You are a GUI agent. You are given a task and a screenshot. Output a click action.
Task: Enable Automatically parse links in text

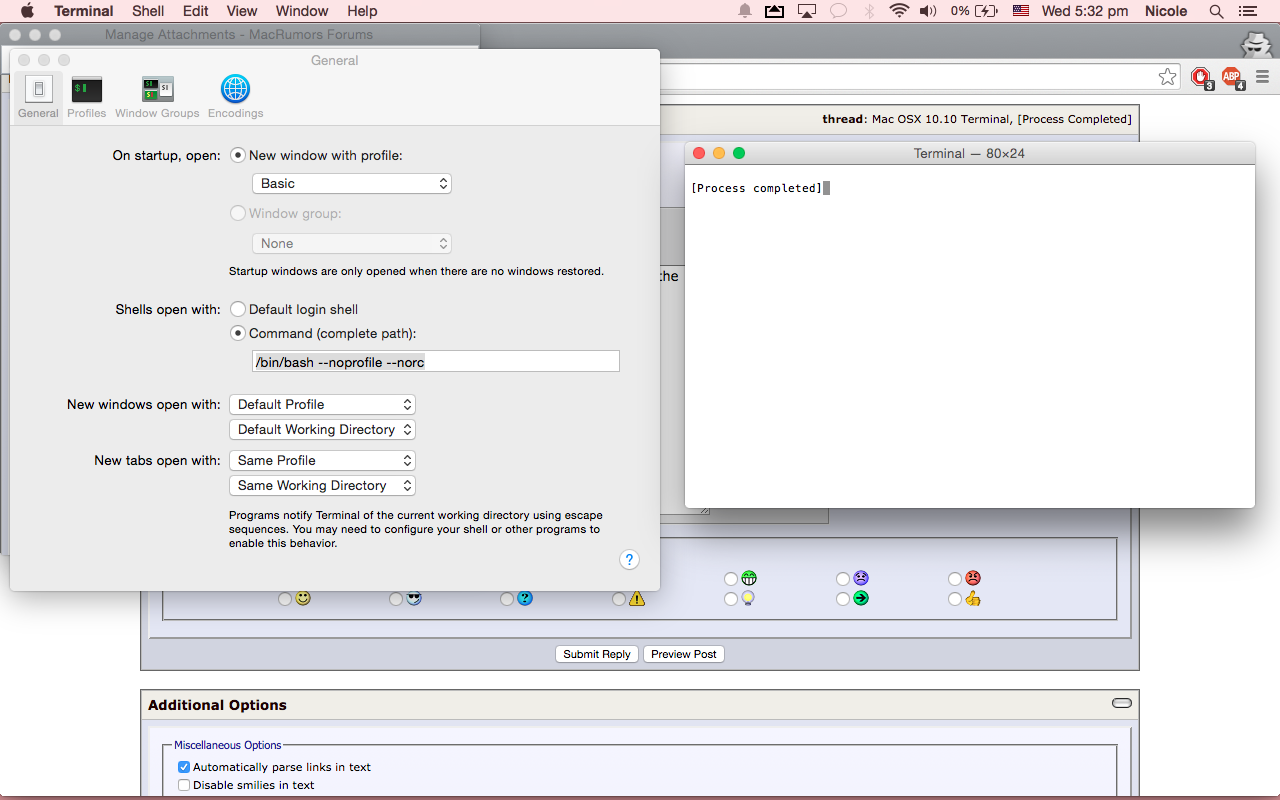click(x=184, y=767)
